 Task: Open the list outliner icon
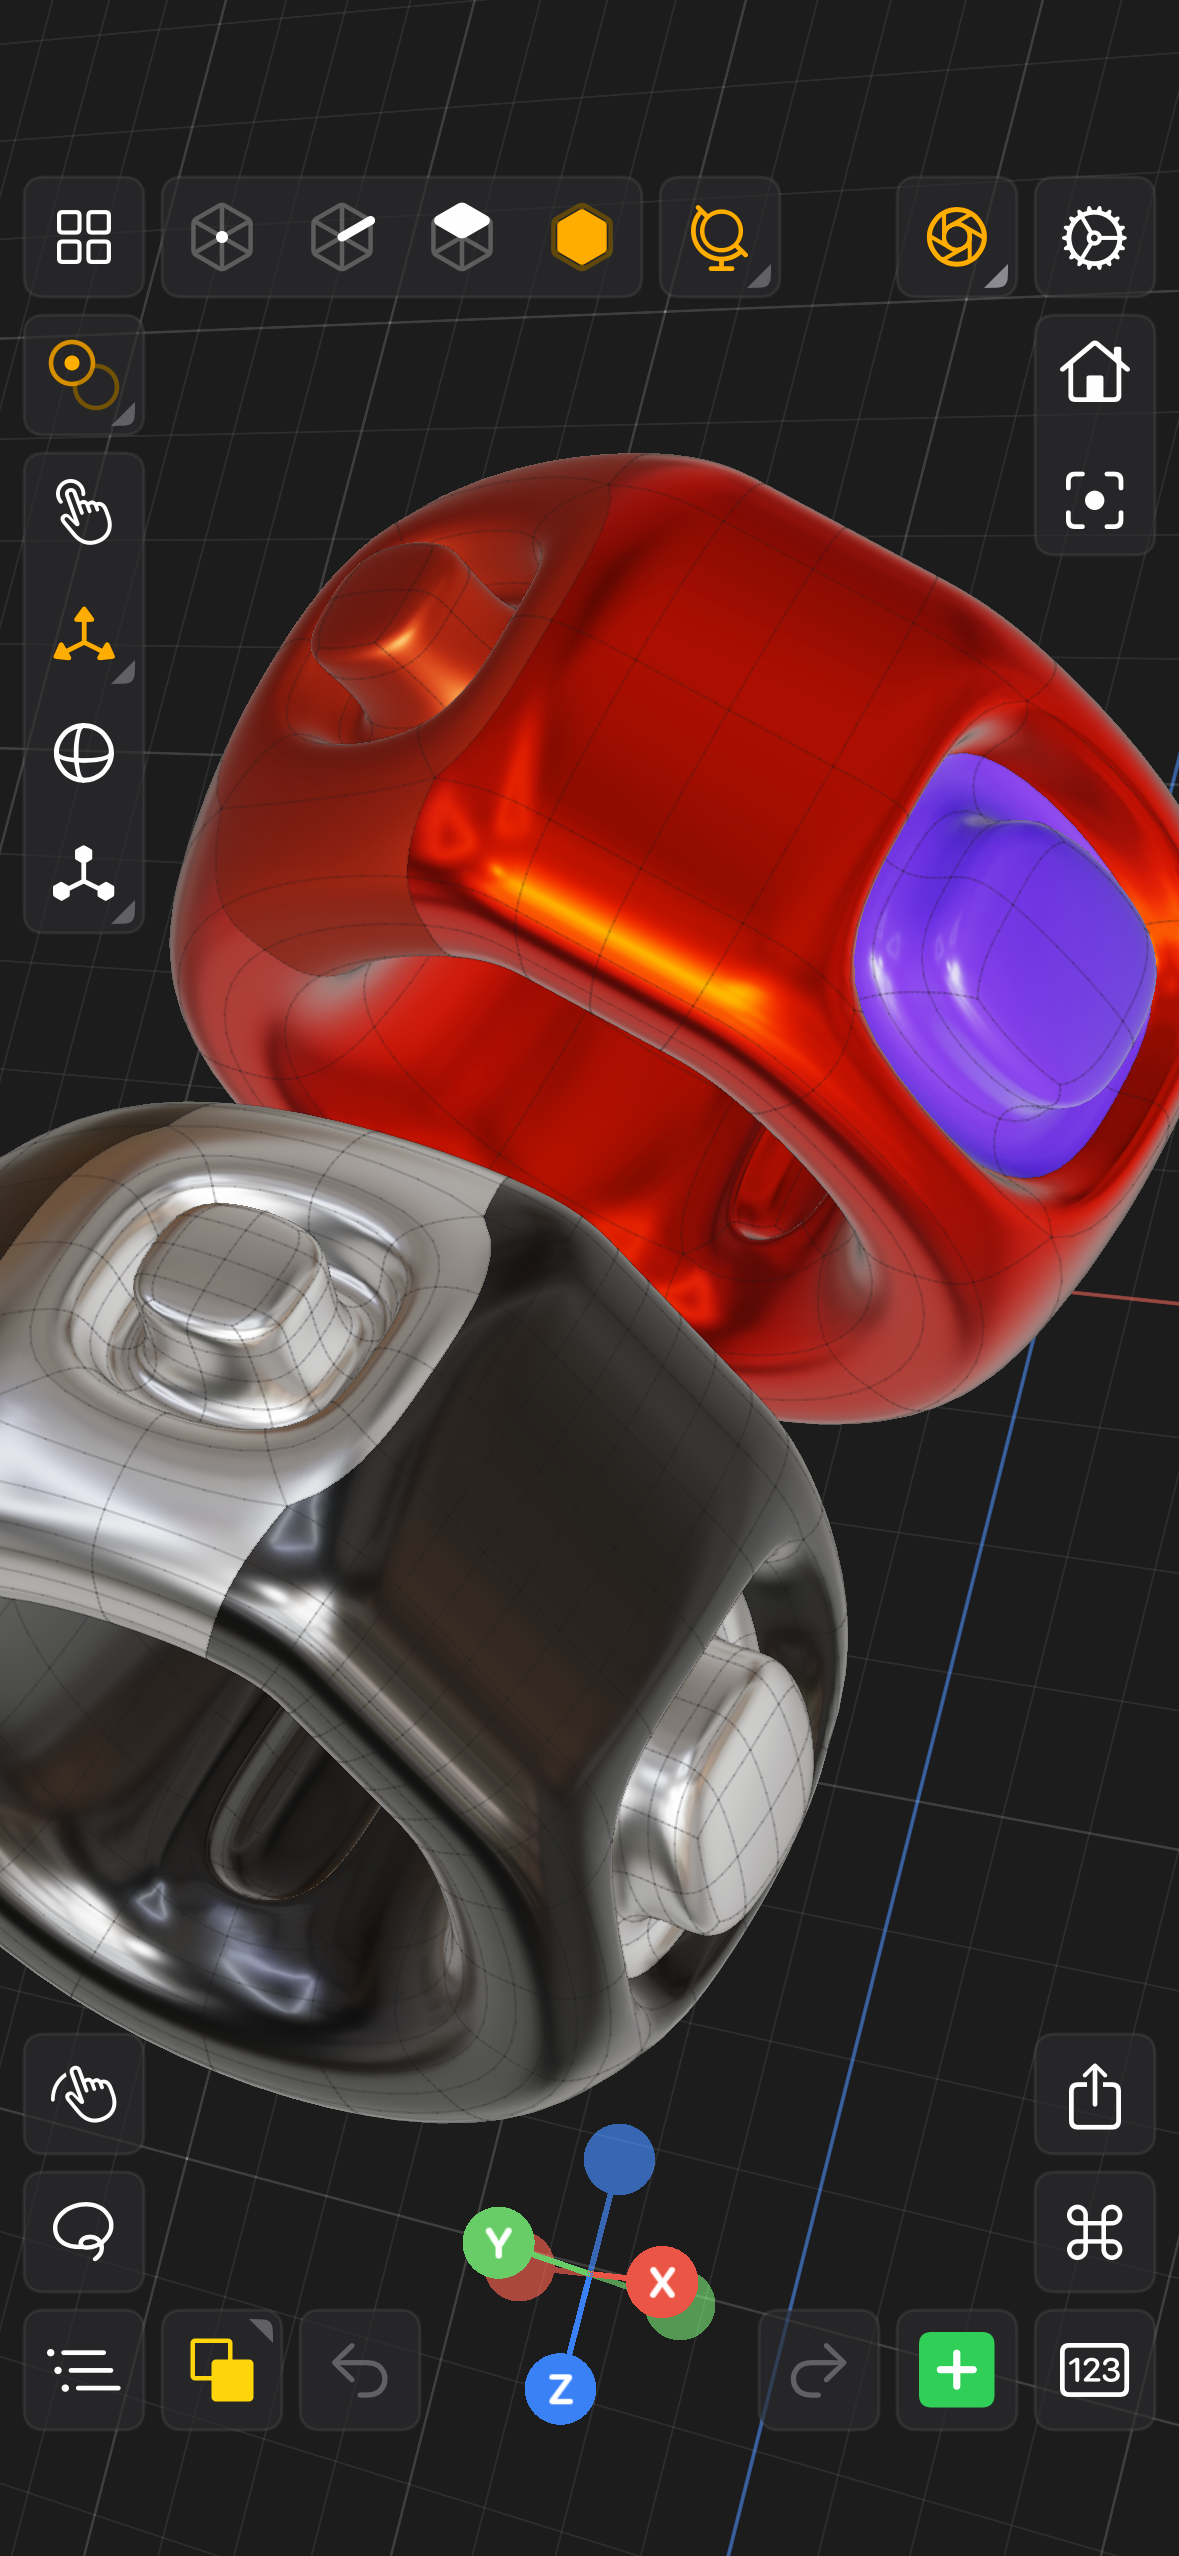pos(84,2369)
